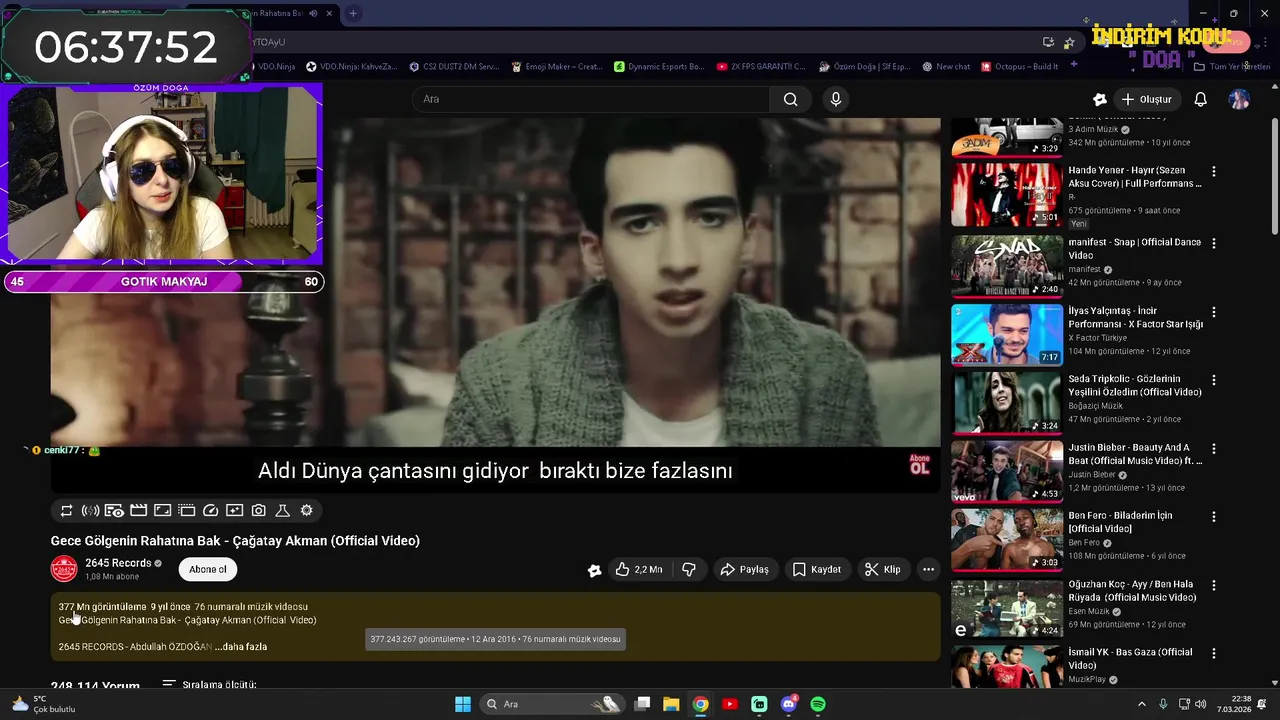Open the 2X FPS GARANTİ bookmark
The image size is (1280, 720).
(760, 67)
